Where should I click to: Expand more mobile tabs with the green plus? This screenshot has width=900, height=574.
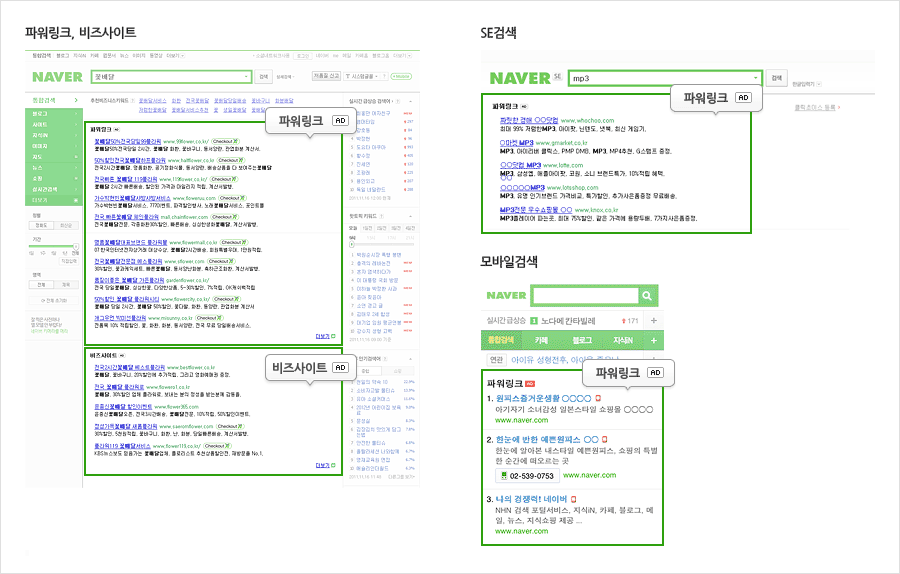point(654,340)
